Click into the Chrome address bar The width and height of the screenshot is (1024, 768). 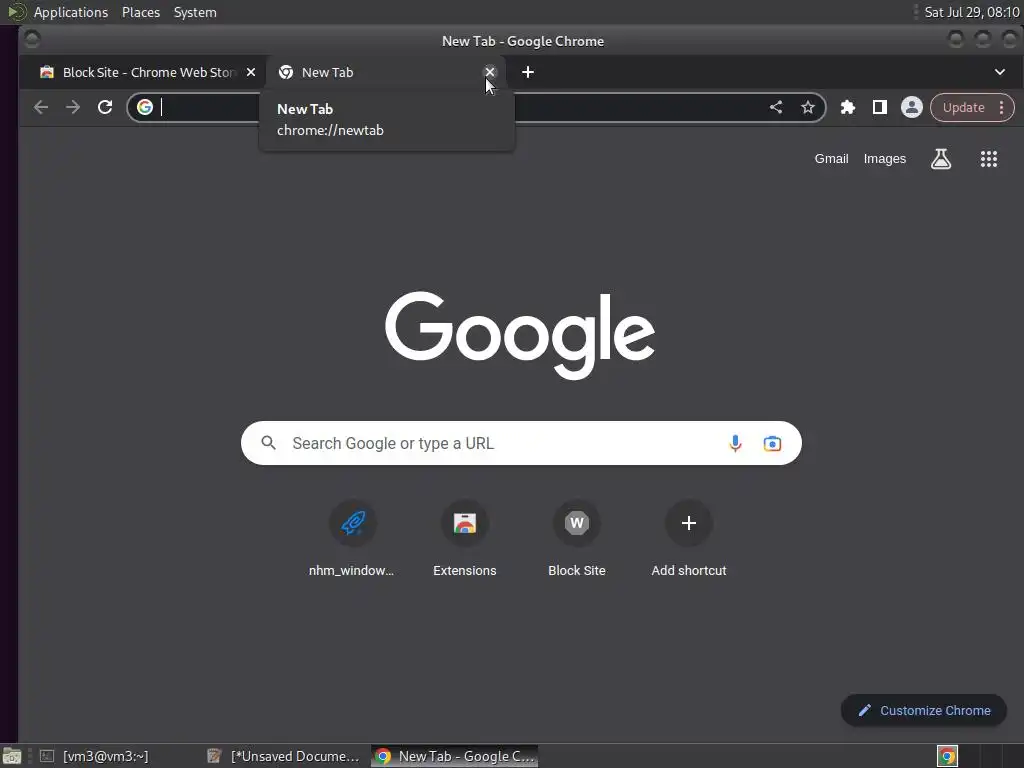[477, 107]
